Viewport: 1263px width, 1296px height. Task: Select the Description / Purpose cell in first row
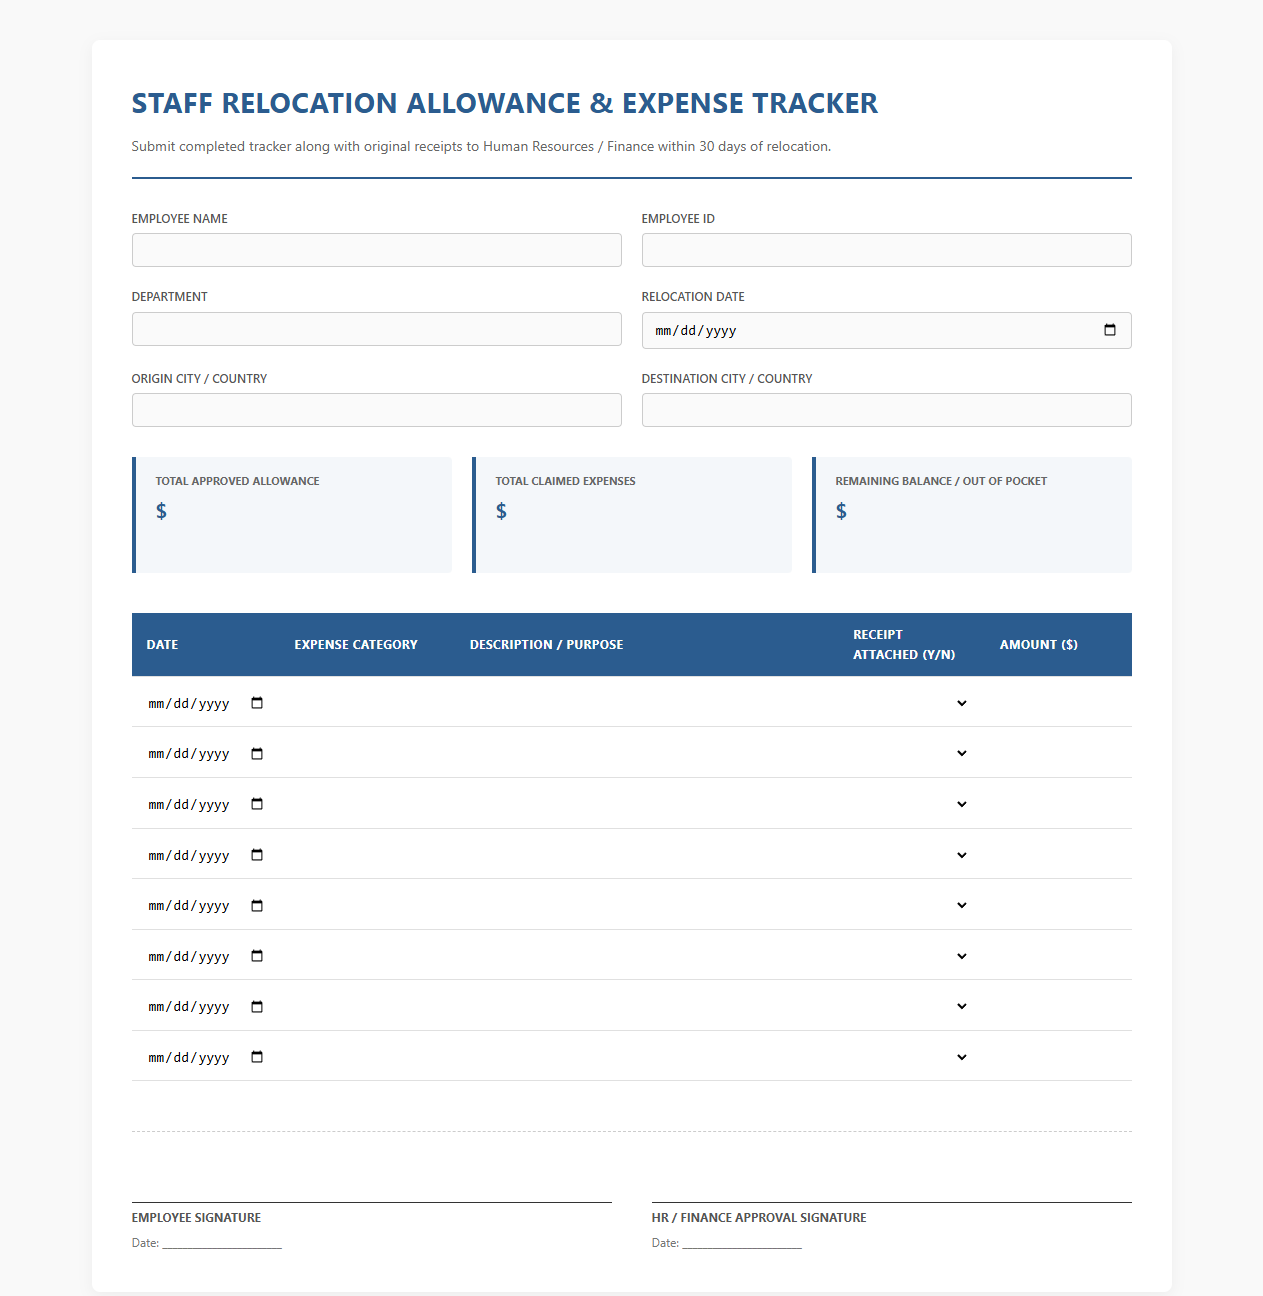pos(649,703)
